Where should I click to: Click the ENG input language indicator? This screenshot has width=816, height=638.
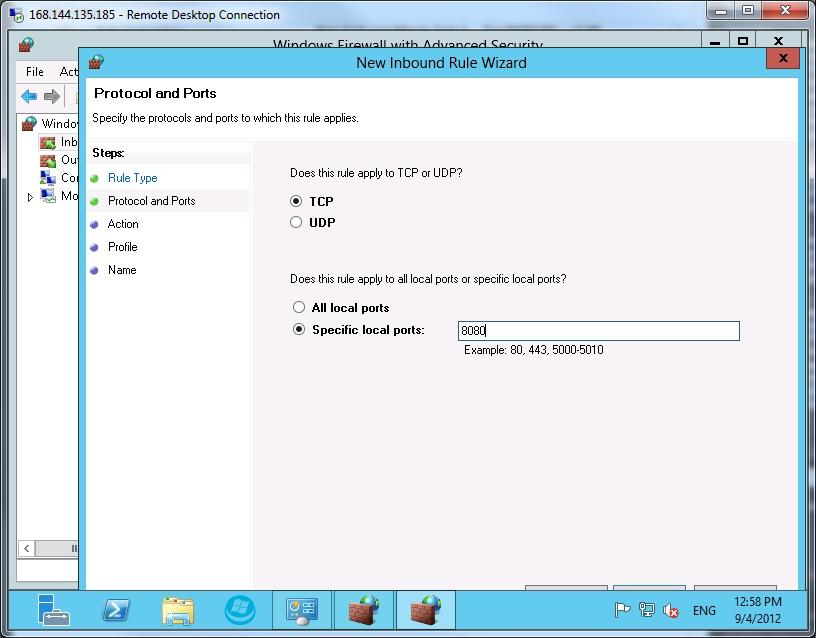coord(704,610)
